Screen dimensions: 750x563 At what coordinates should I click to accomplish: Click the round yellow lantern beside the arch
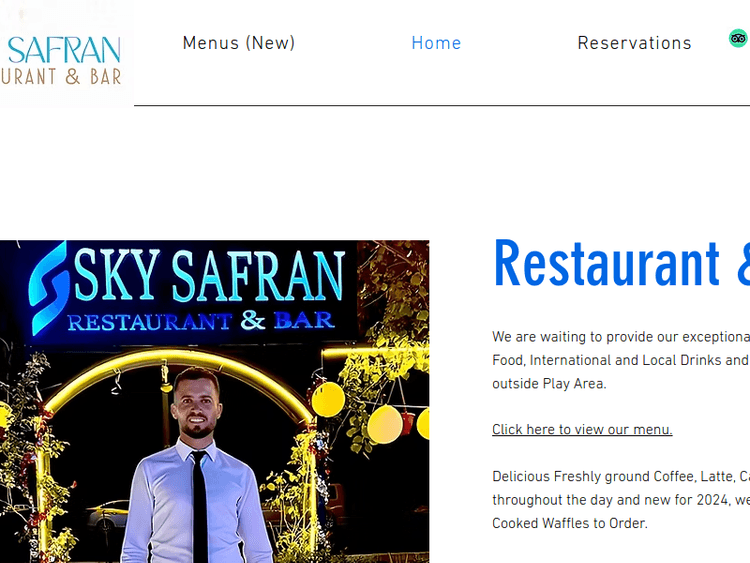pyautogui.click(x=328, y=399)
